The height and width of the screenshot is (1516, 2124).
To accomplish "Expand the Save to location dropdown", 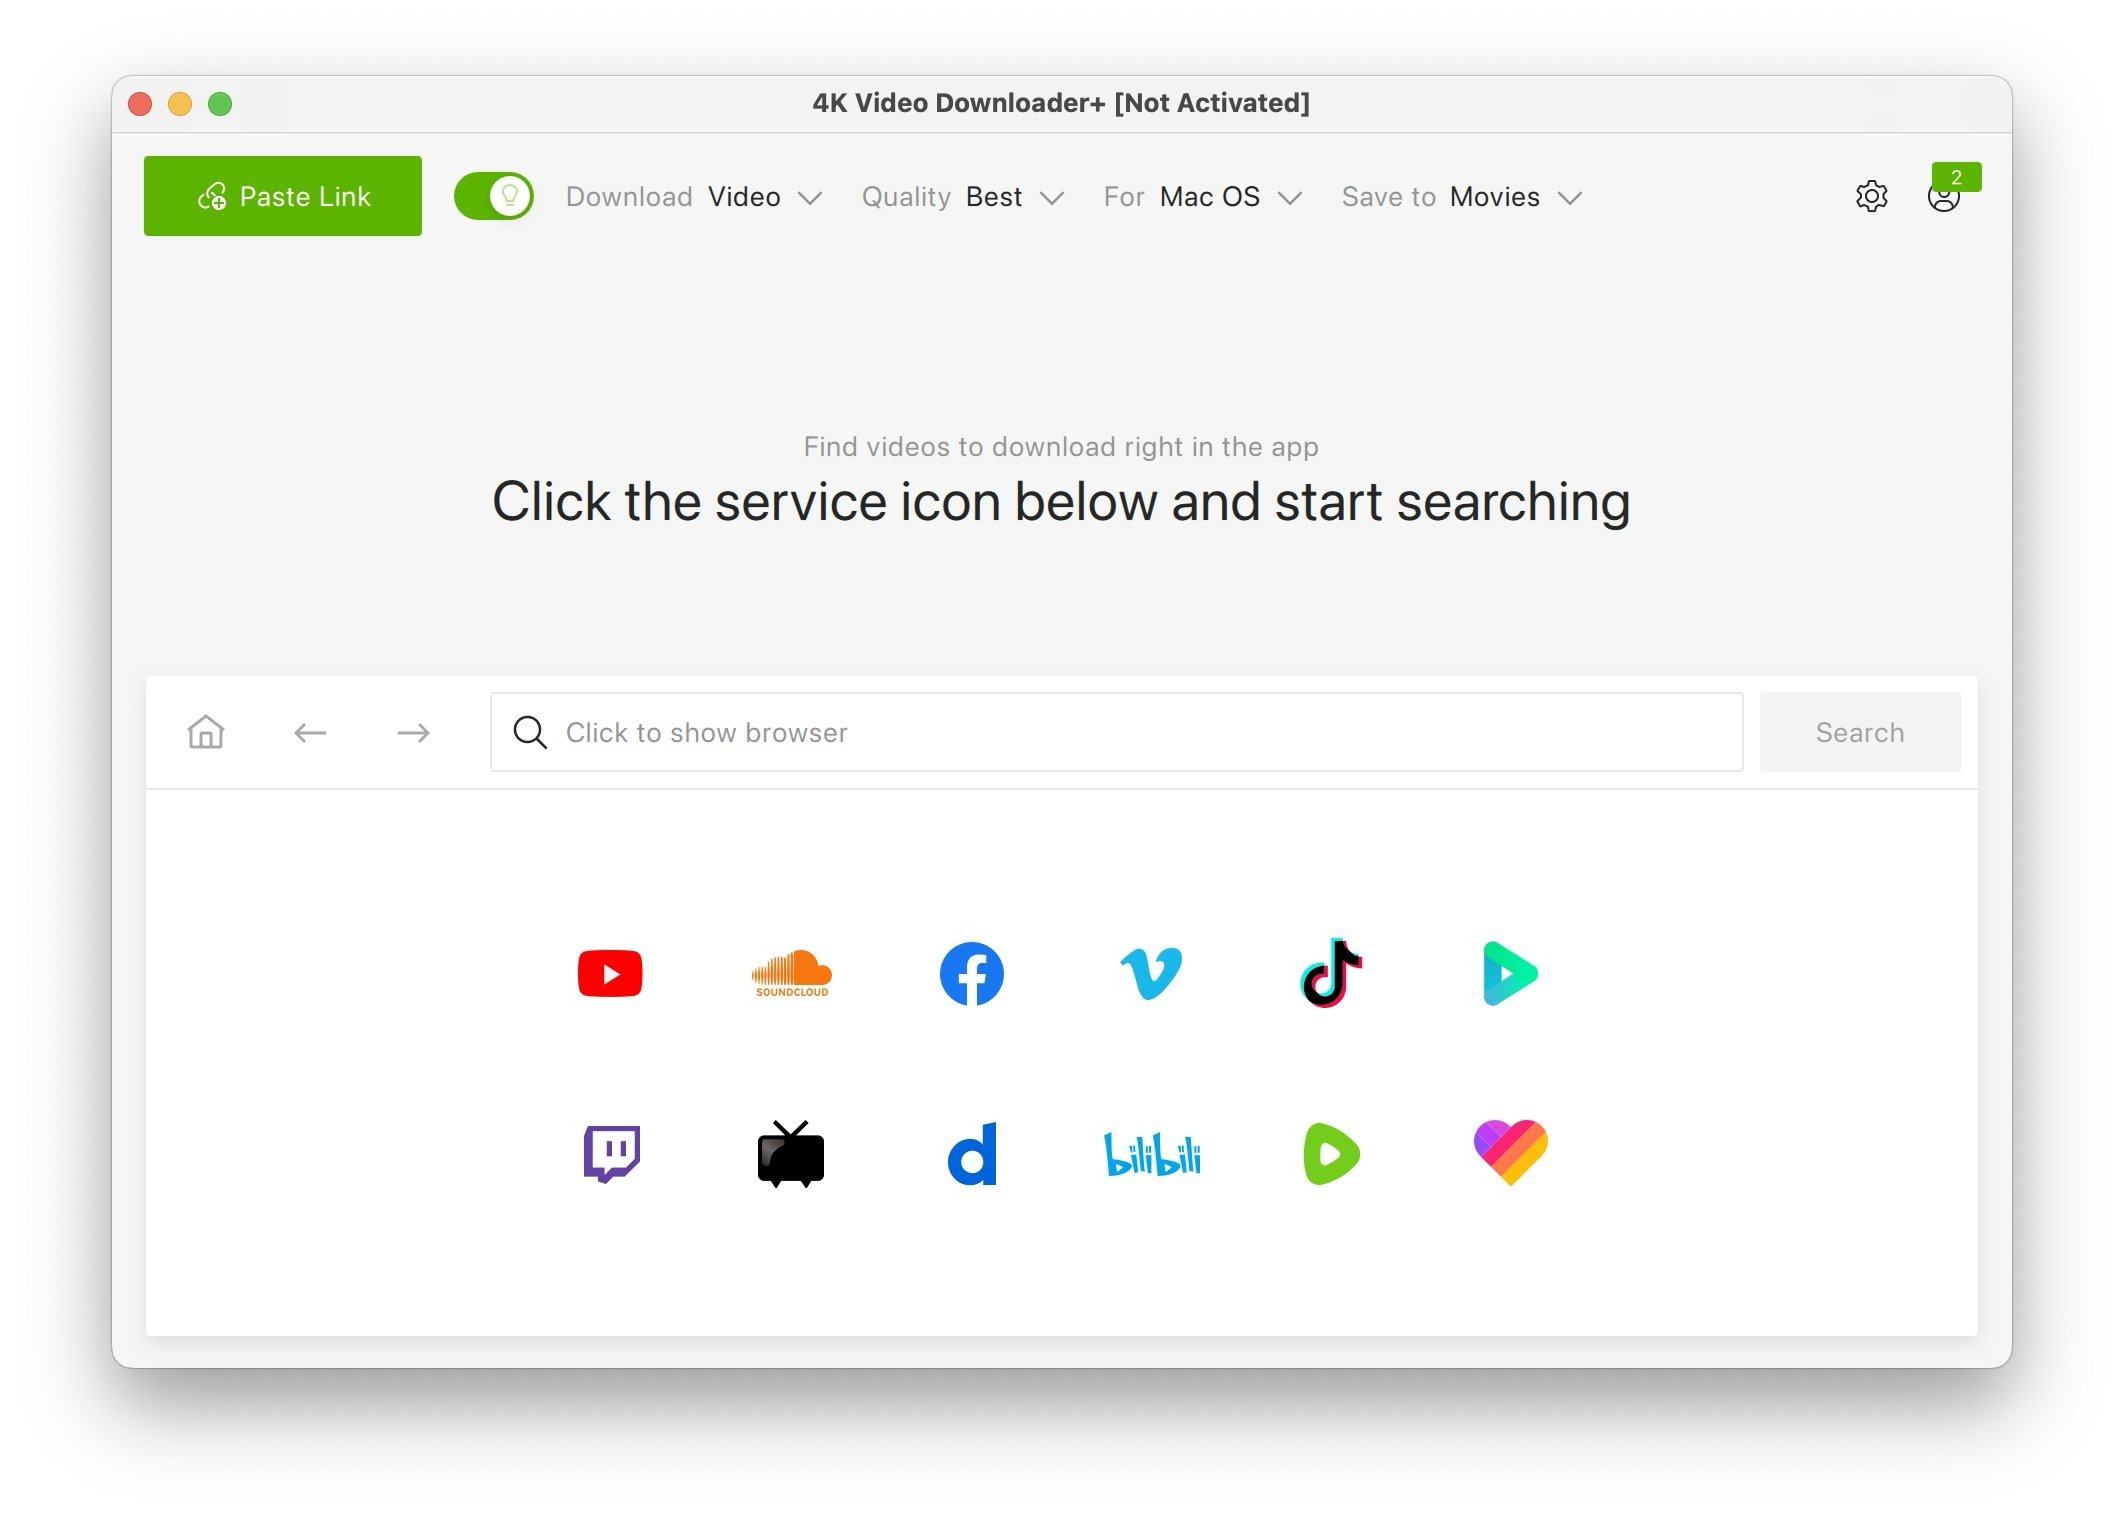I will pyautogui.click(x=1570, y=197).
